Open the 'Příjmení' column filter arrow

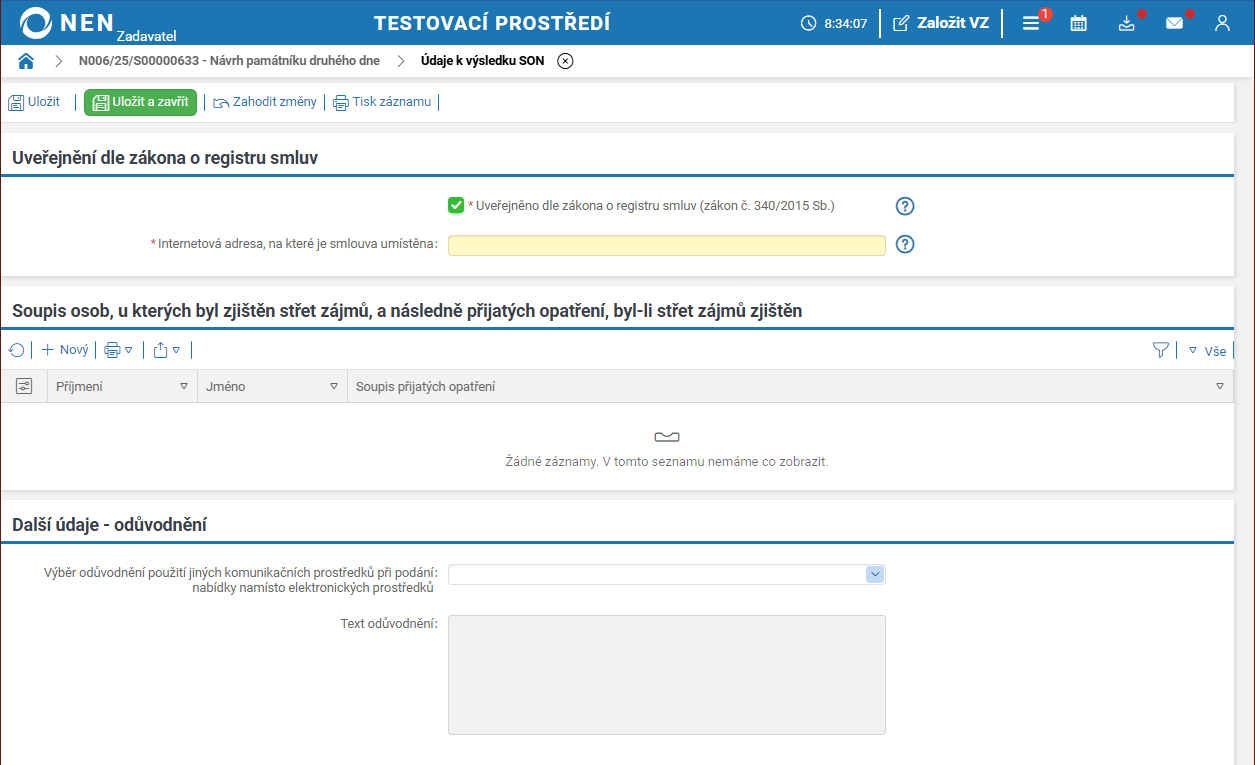(x=183, y=386)
